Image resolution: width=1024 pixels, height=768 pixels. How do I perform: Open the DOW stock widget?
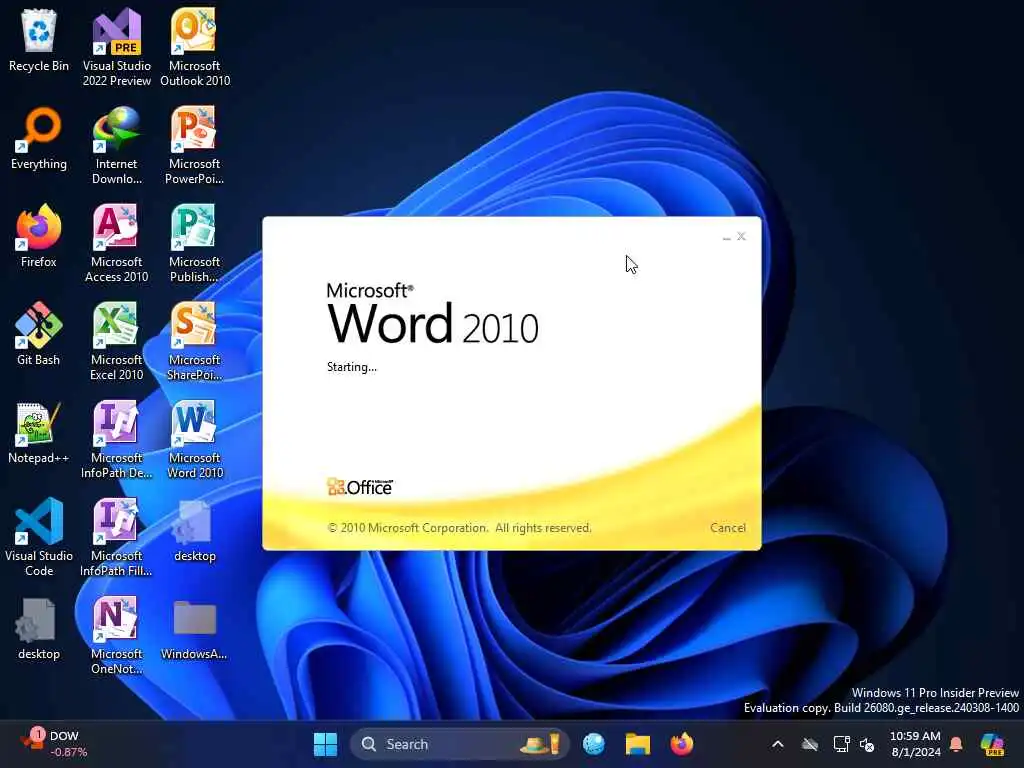[x=54, y=744]
